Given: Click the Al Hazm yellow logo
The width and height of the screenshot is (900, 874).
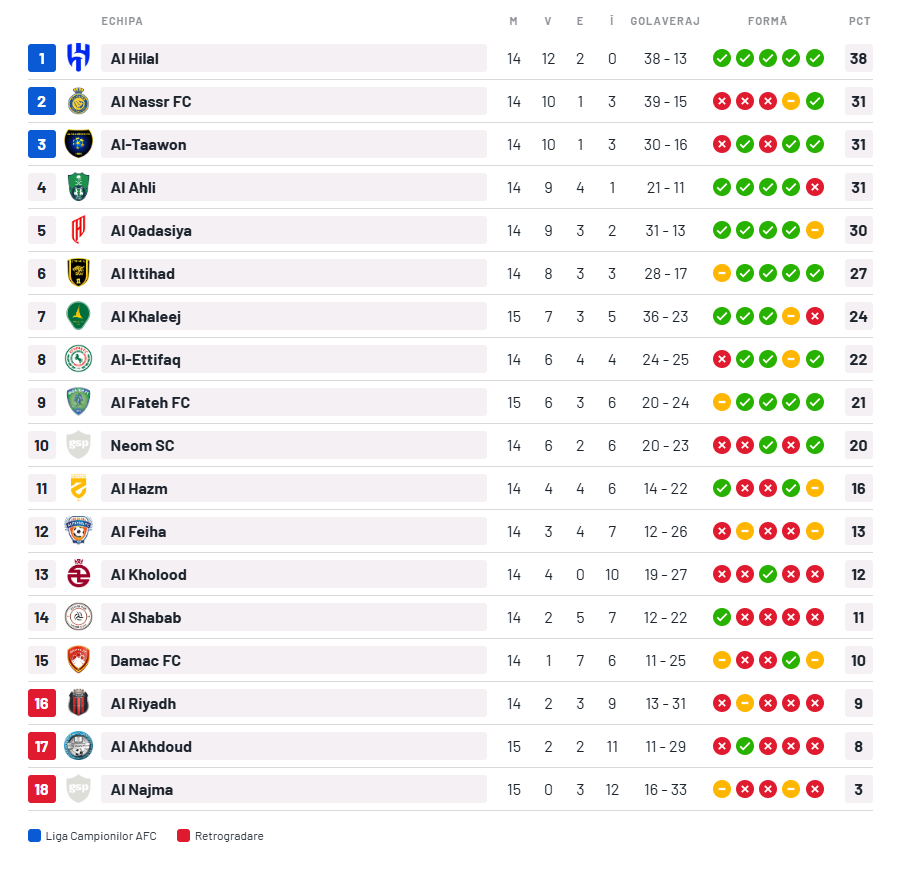Looking at the screenshot, I should tap(78, 488).
